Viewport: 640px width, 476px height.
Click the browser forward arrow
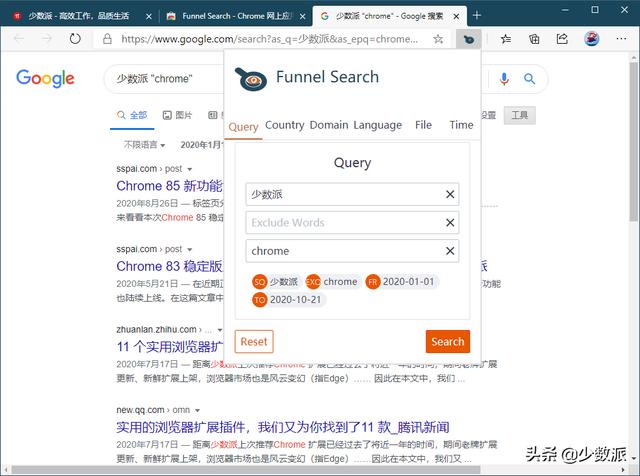click(47, 39)
